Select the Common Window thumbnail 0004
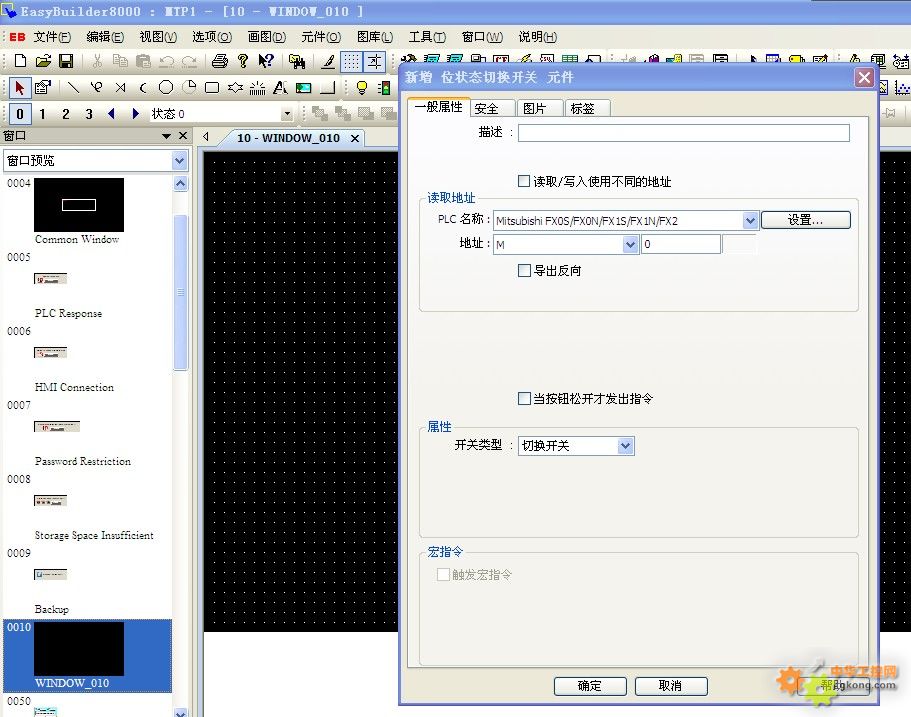 [x=79, y=205]
